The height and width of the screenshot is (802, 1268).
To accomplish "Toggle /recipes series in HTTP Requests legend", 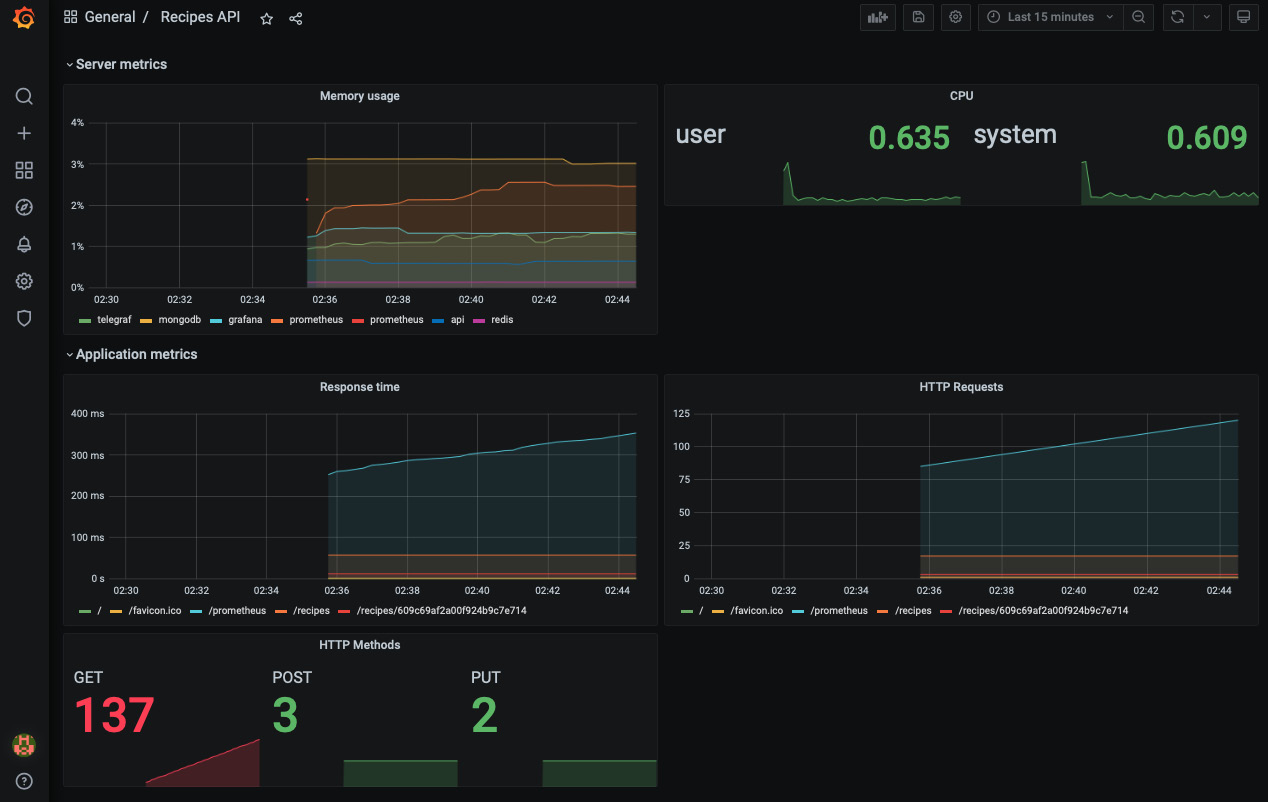I will coord(912,610).
